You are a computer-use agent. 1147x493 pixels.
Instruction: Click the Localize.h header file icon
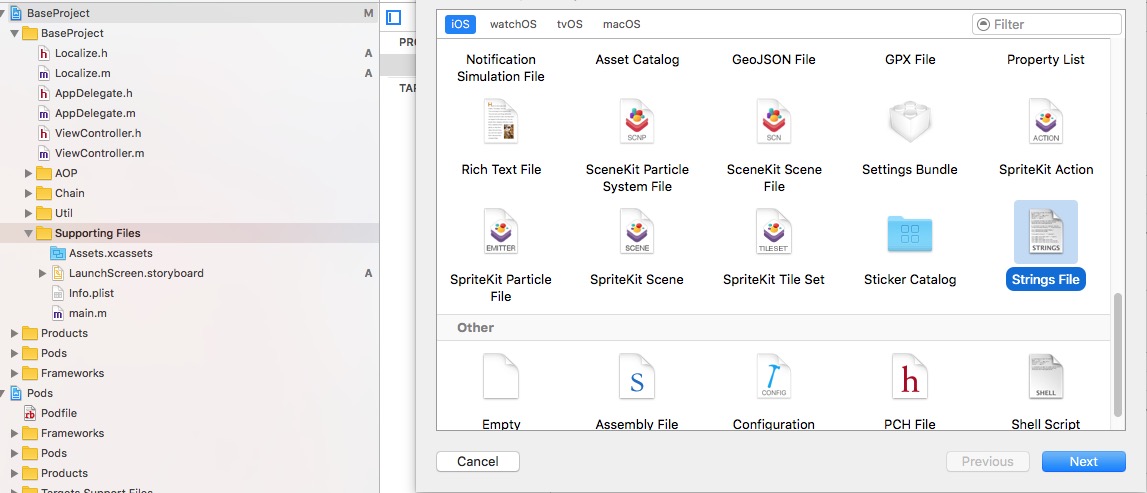[44, 53]
